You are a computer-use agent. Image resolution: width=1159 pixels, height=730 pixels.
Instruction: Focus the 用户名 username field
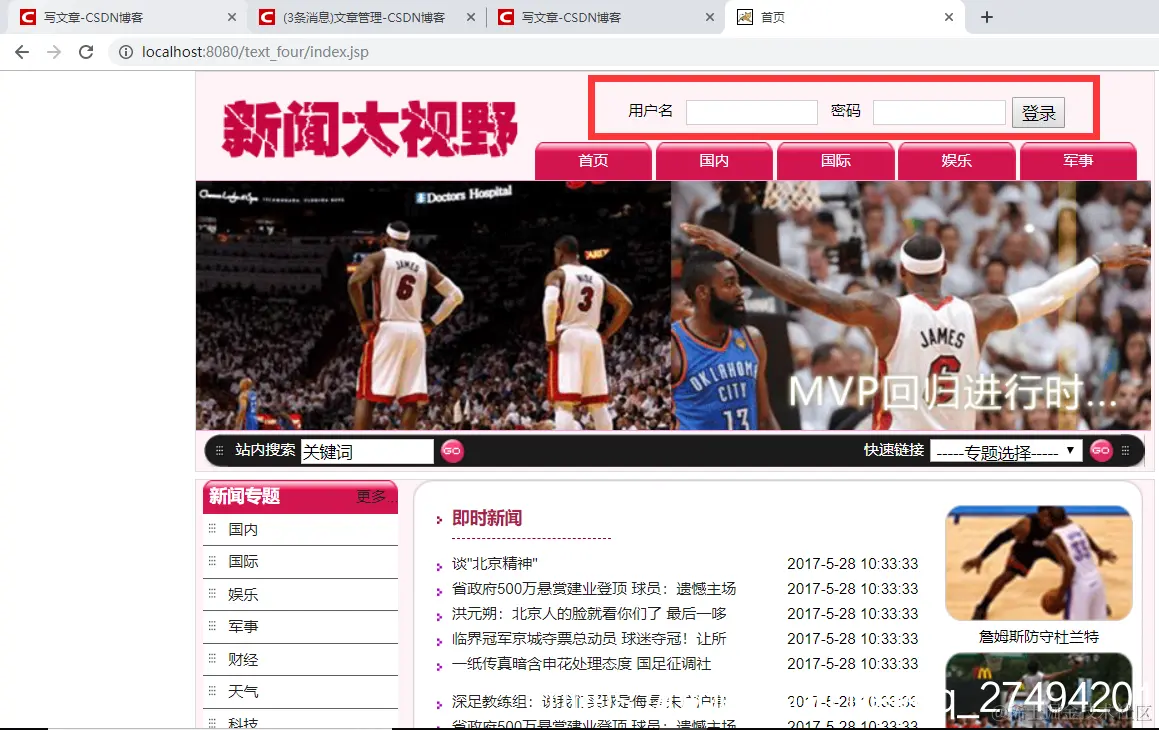[x=752, y=112]
